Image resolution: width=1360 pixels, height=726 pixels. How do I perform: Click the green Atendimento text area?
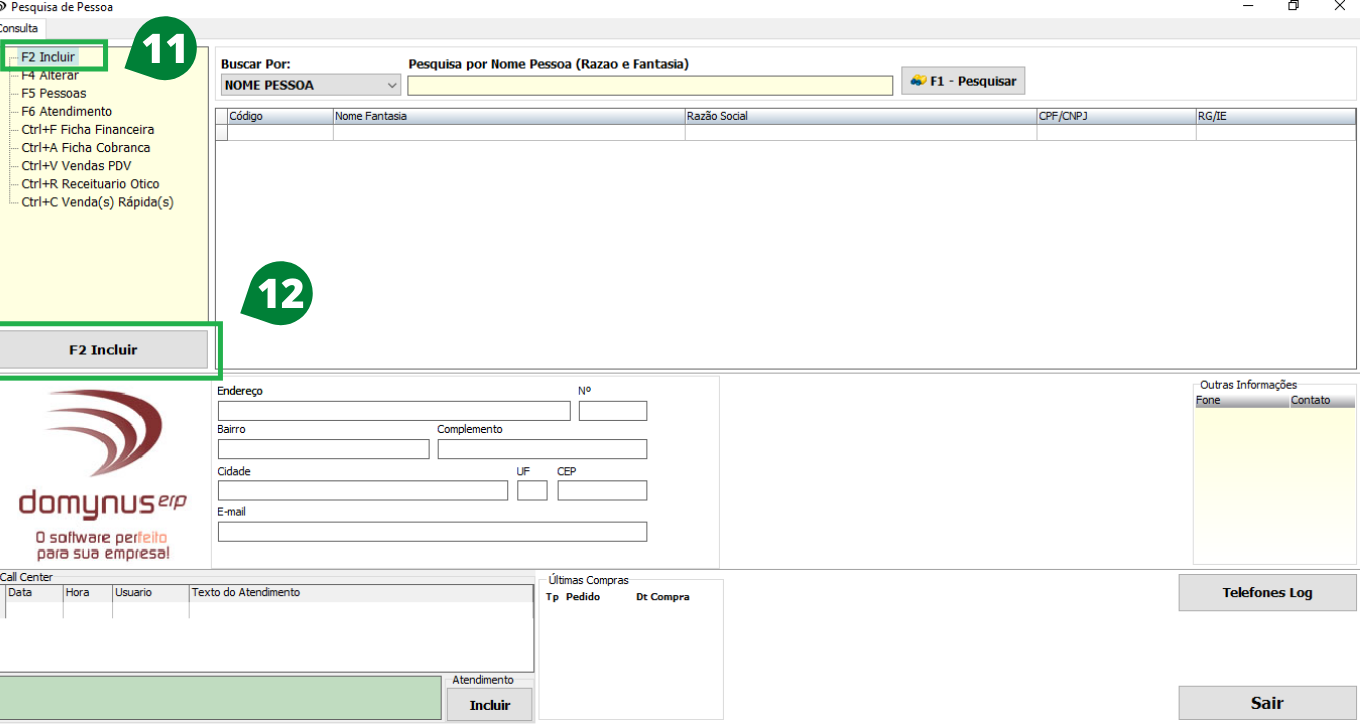(x=220, y=698)
